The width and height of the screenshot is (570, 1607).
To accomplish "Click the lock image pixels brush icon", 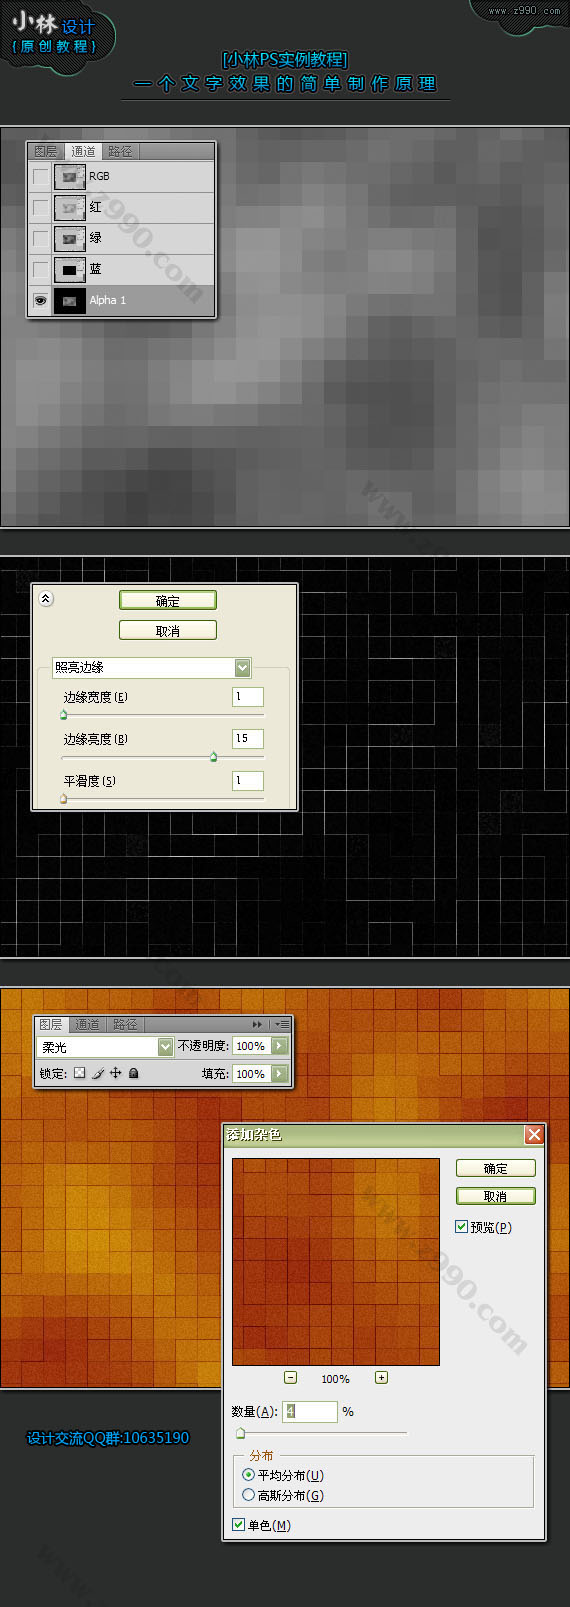I will pos(98,1073).
